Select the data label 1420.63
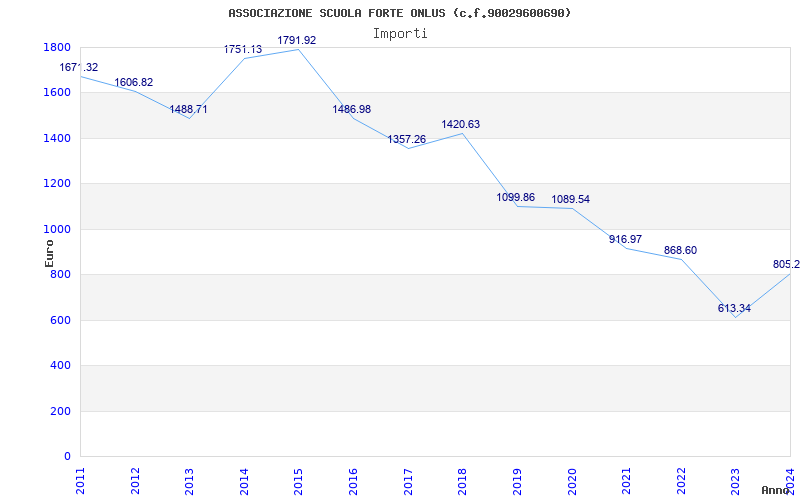800x500 pixels. (x=461, y=124)
